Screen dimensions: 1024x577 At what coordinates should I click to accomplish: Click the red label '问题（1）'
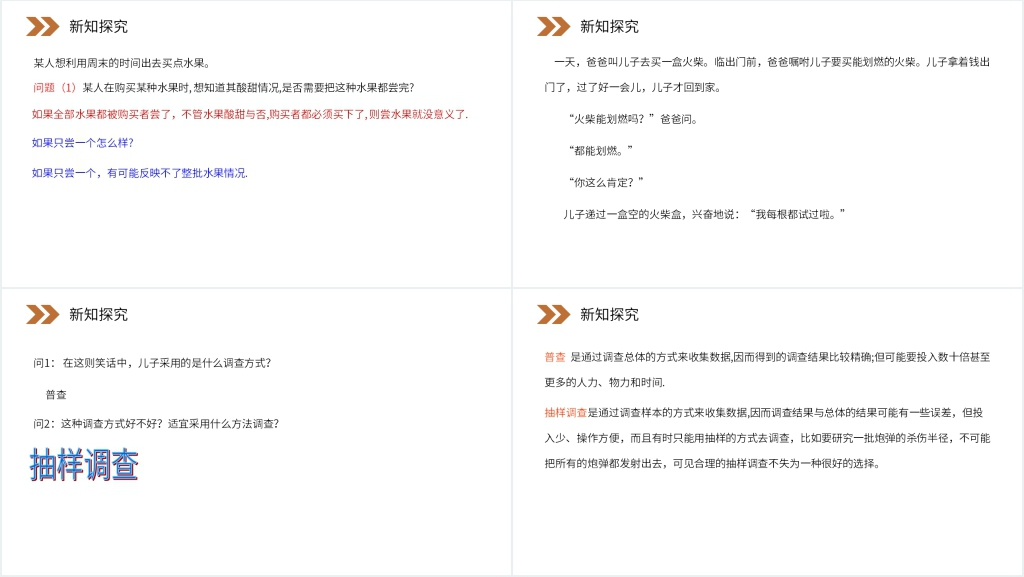pos(54,87)
